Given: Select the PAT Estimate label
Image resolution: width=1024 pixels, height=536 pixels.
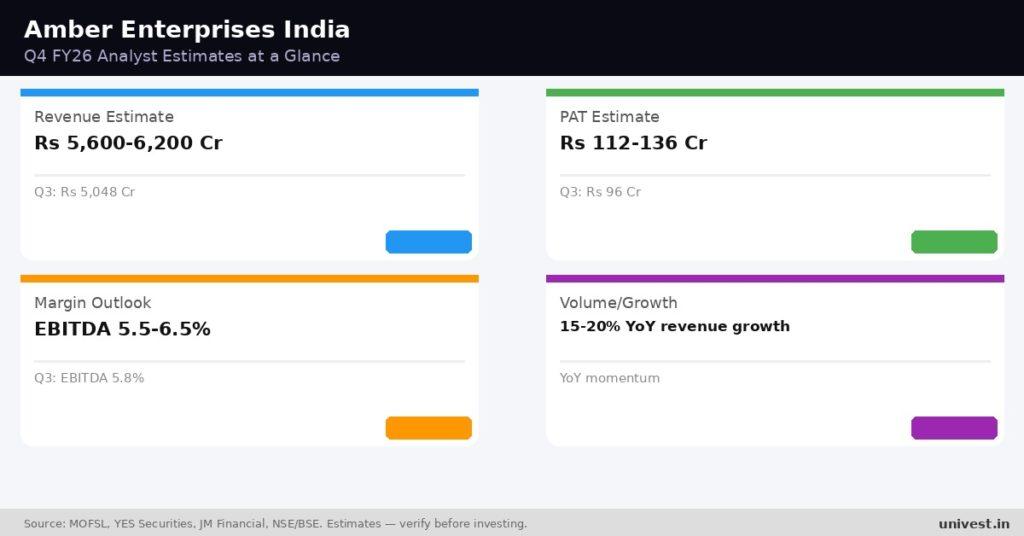Looking at the screenshot, I should [609, 117].
